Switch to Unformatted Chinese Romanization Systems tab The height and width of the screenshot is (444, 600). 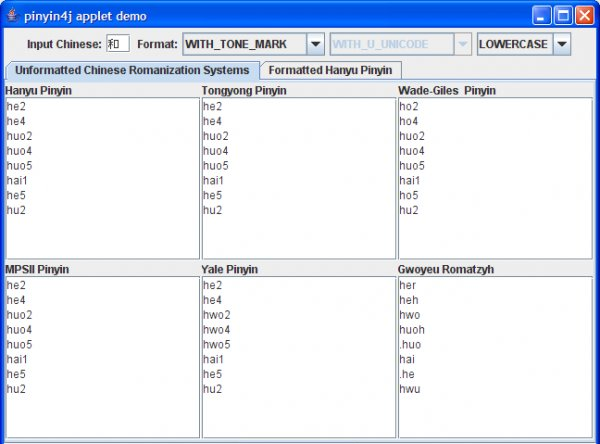132,70
